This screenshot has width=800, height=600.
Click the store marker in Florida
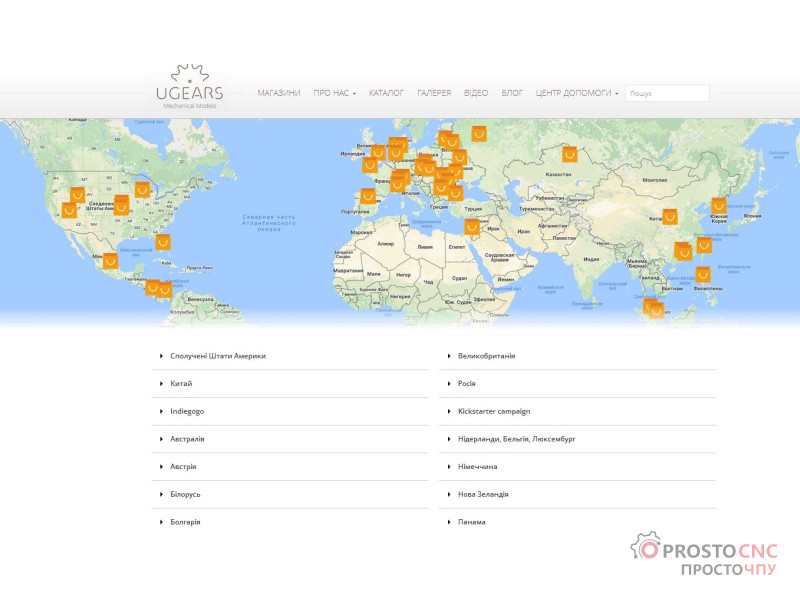pyautogui.click(x=164, y=241)
